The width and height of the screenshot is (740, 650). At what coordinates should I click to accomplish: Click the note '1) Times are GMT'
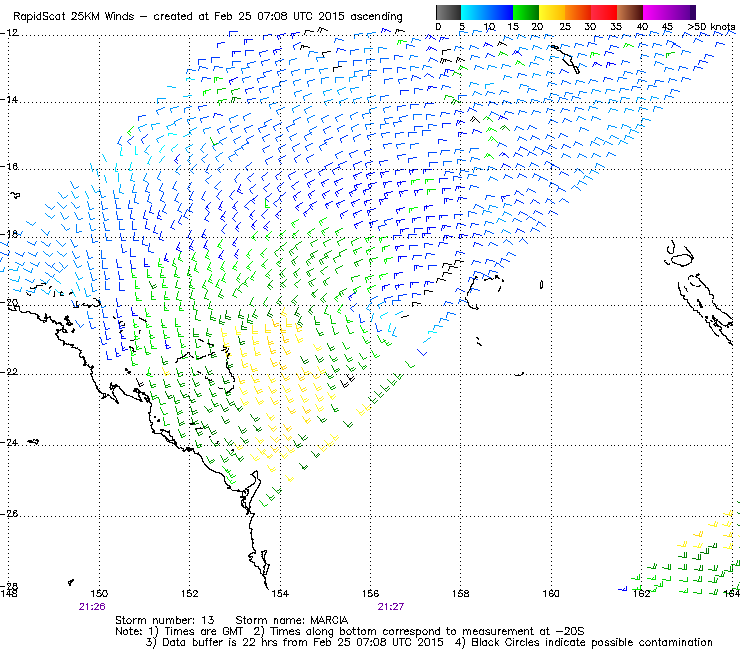(x=196, y=632)
